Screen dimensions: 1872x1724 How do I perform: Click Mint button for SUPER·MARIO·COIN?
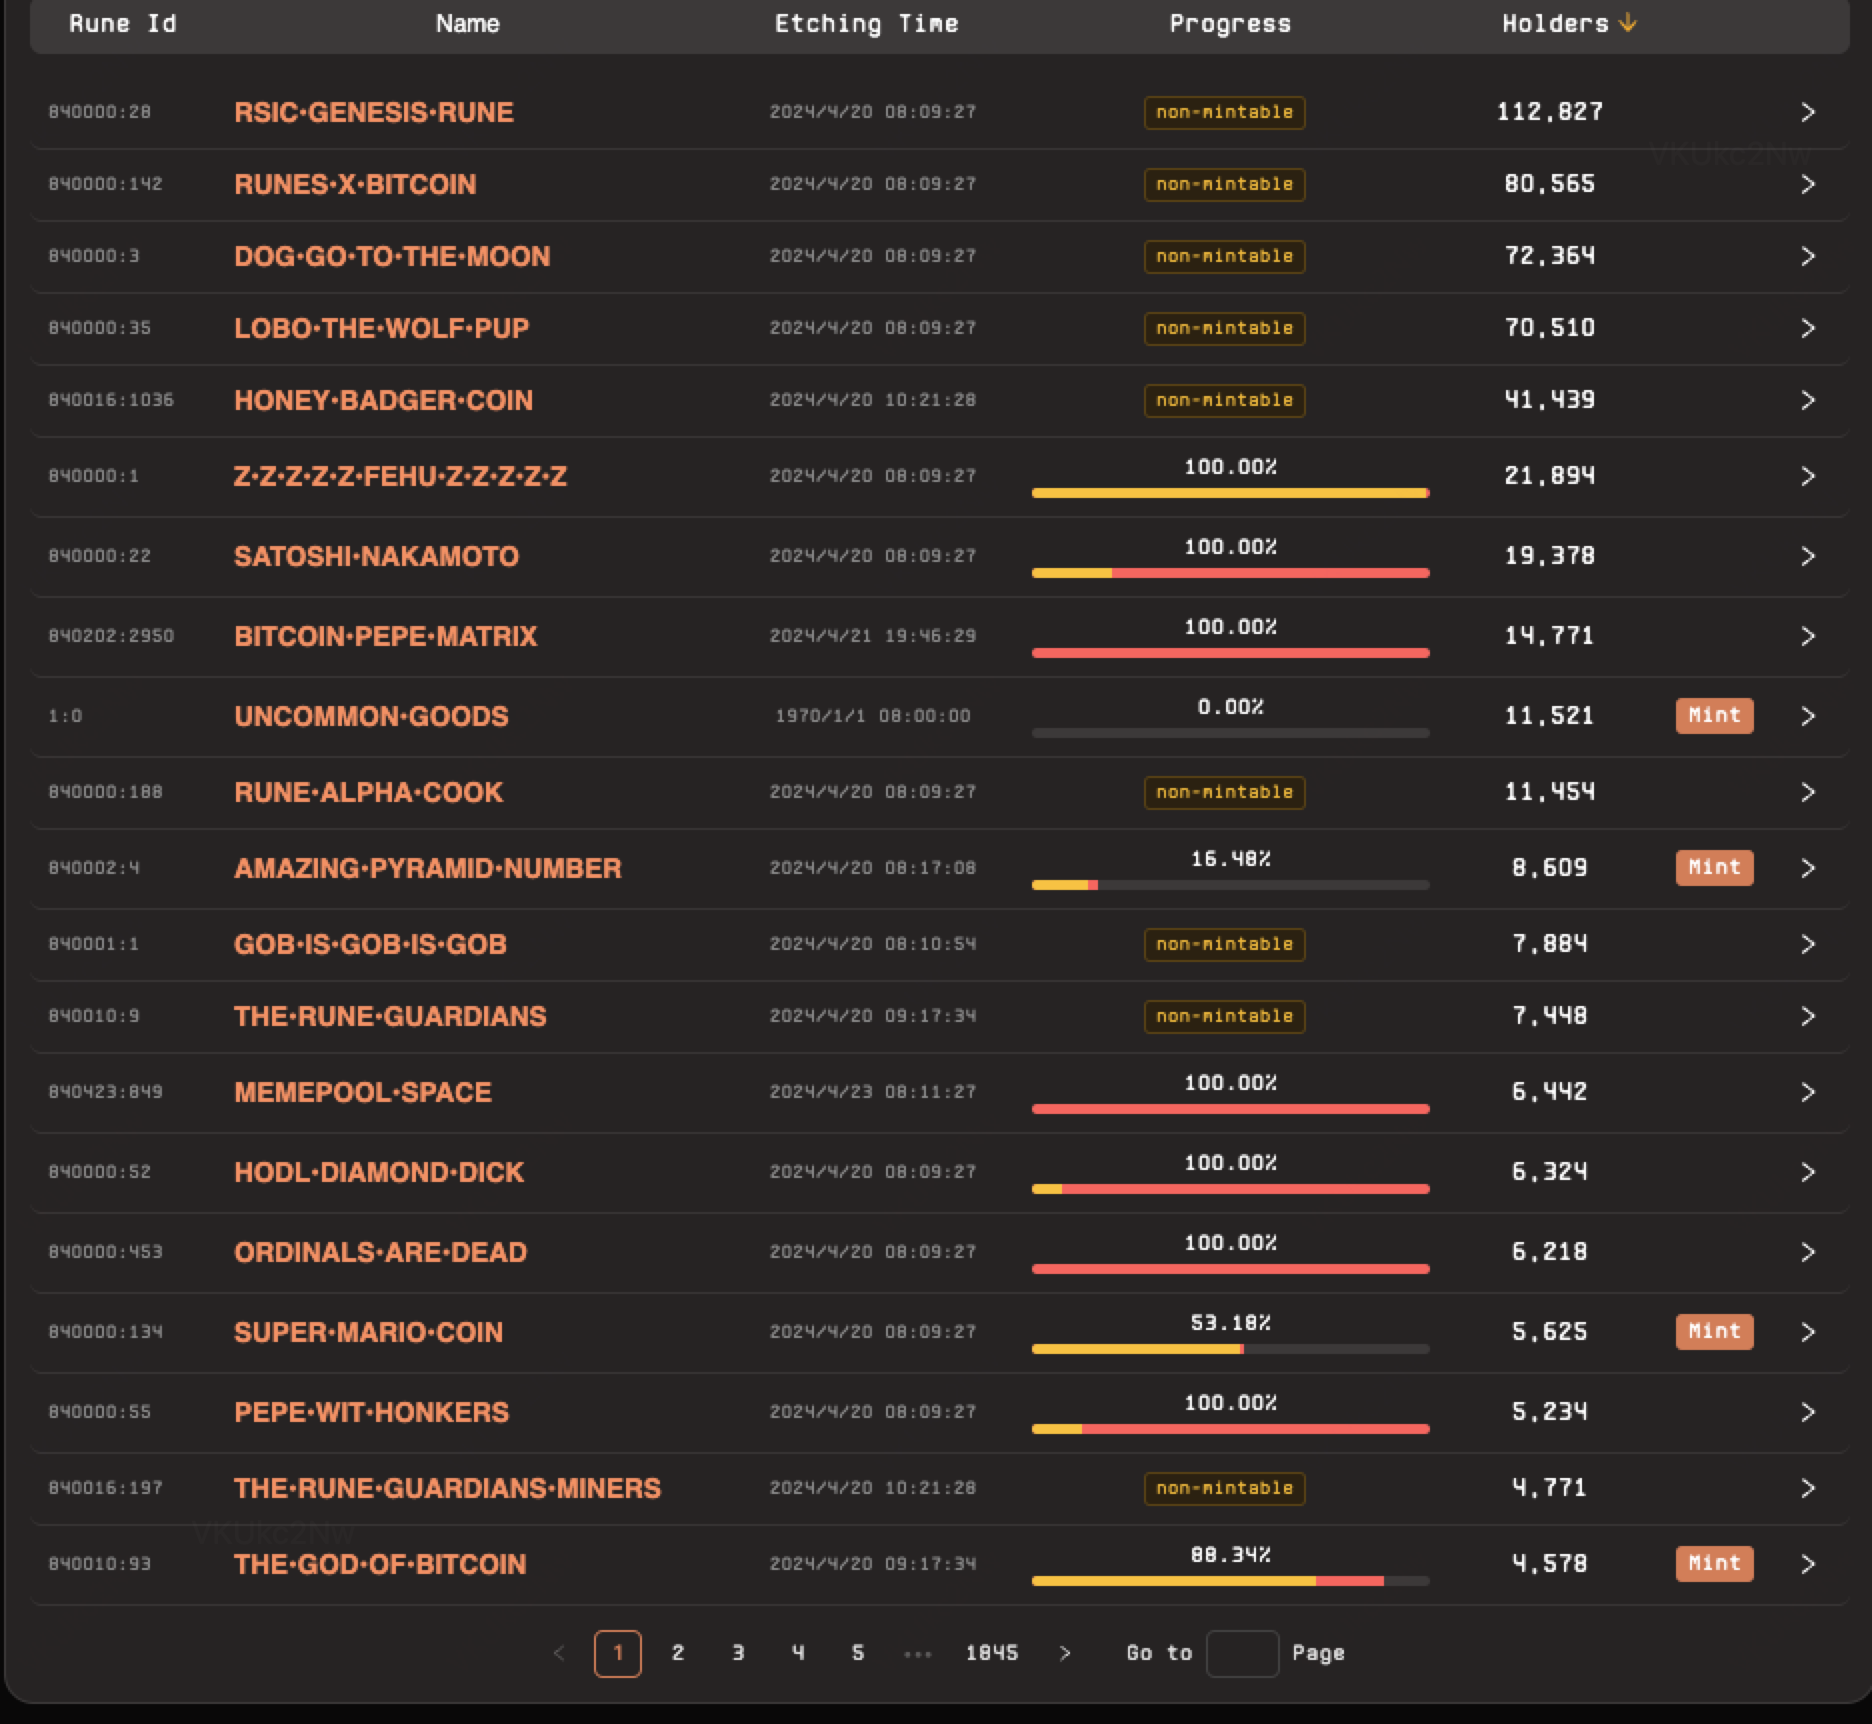pos(1714,1332)
